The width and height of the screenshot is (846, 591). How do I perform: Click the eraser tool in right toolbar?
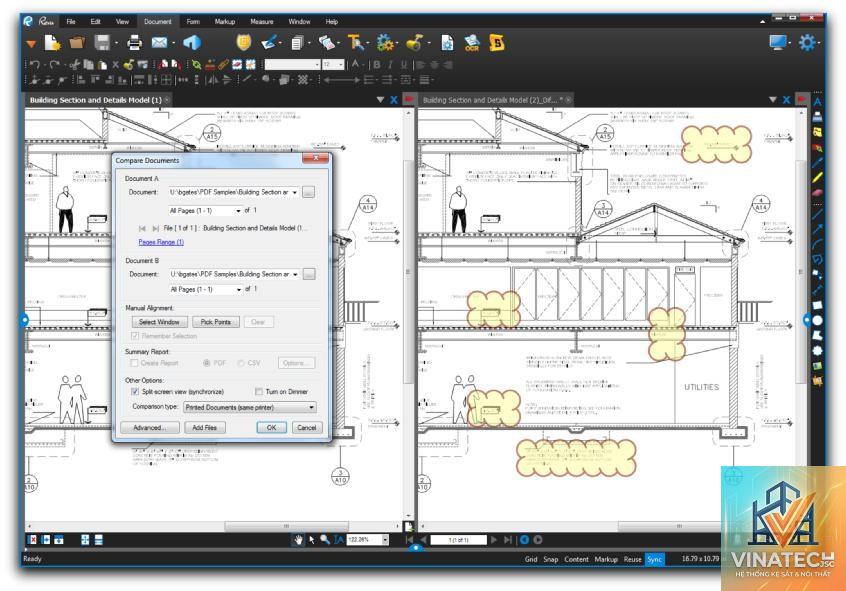coord(817,192)
